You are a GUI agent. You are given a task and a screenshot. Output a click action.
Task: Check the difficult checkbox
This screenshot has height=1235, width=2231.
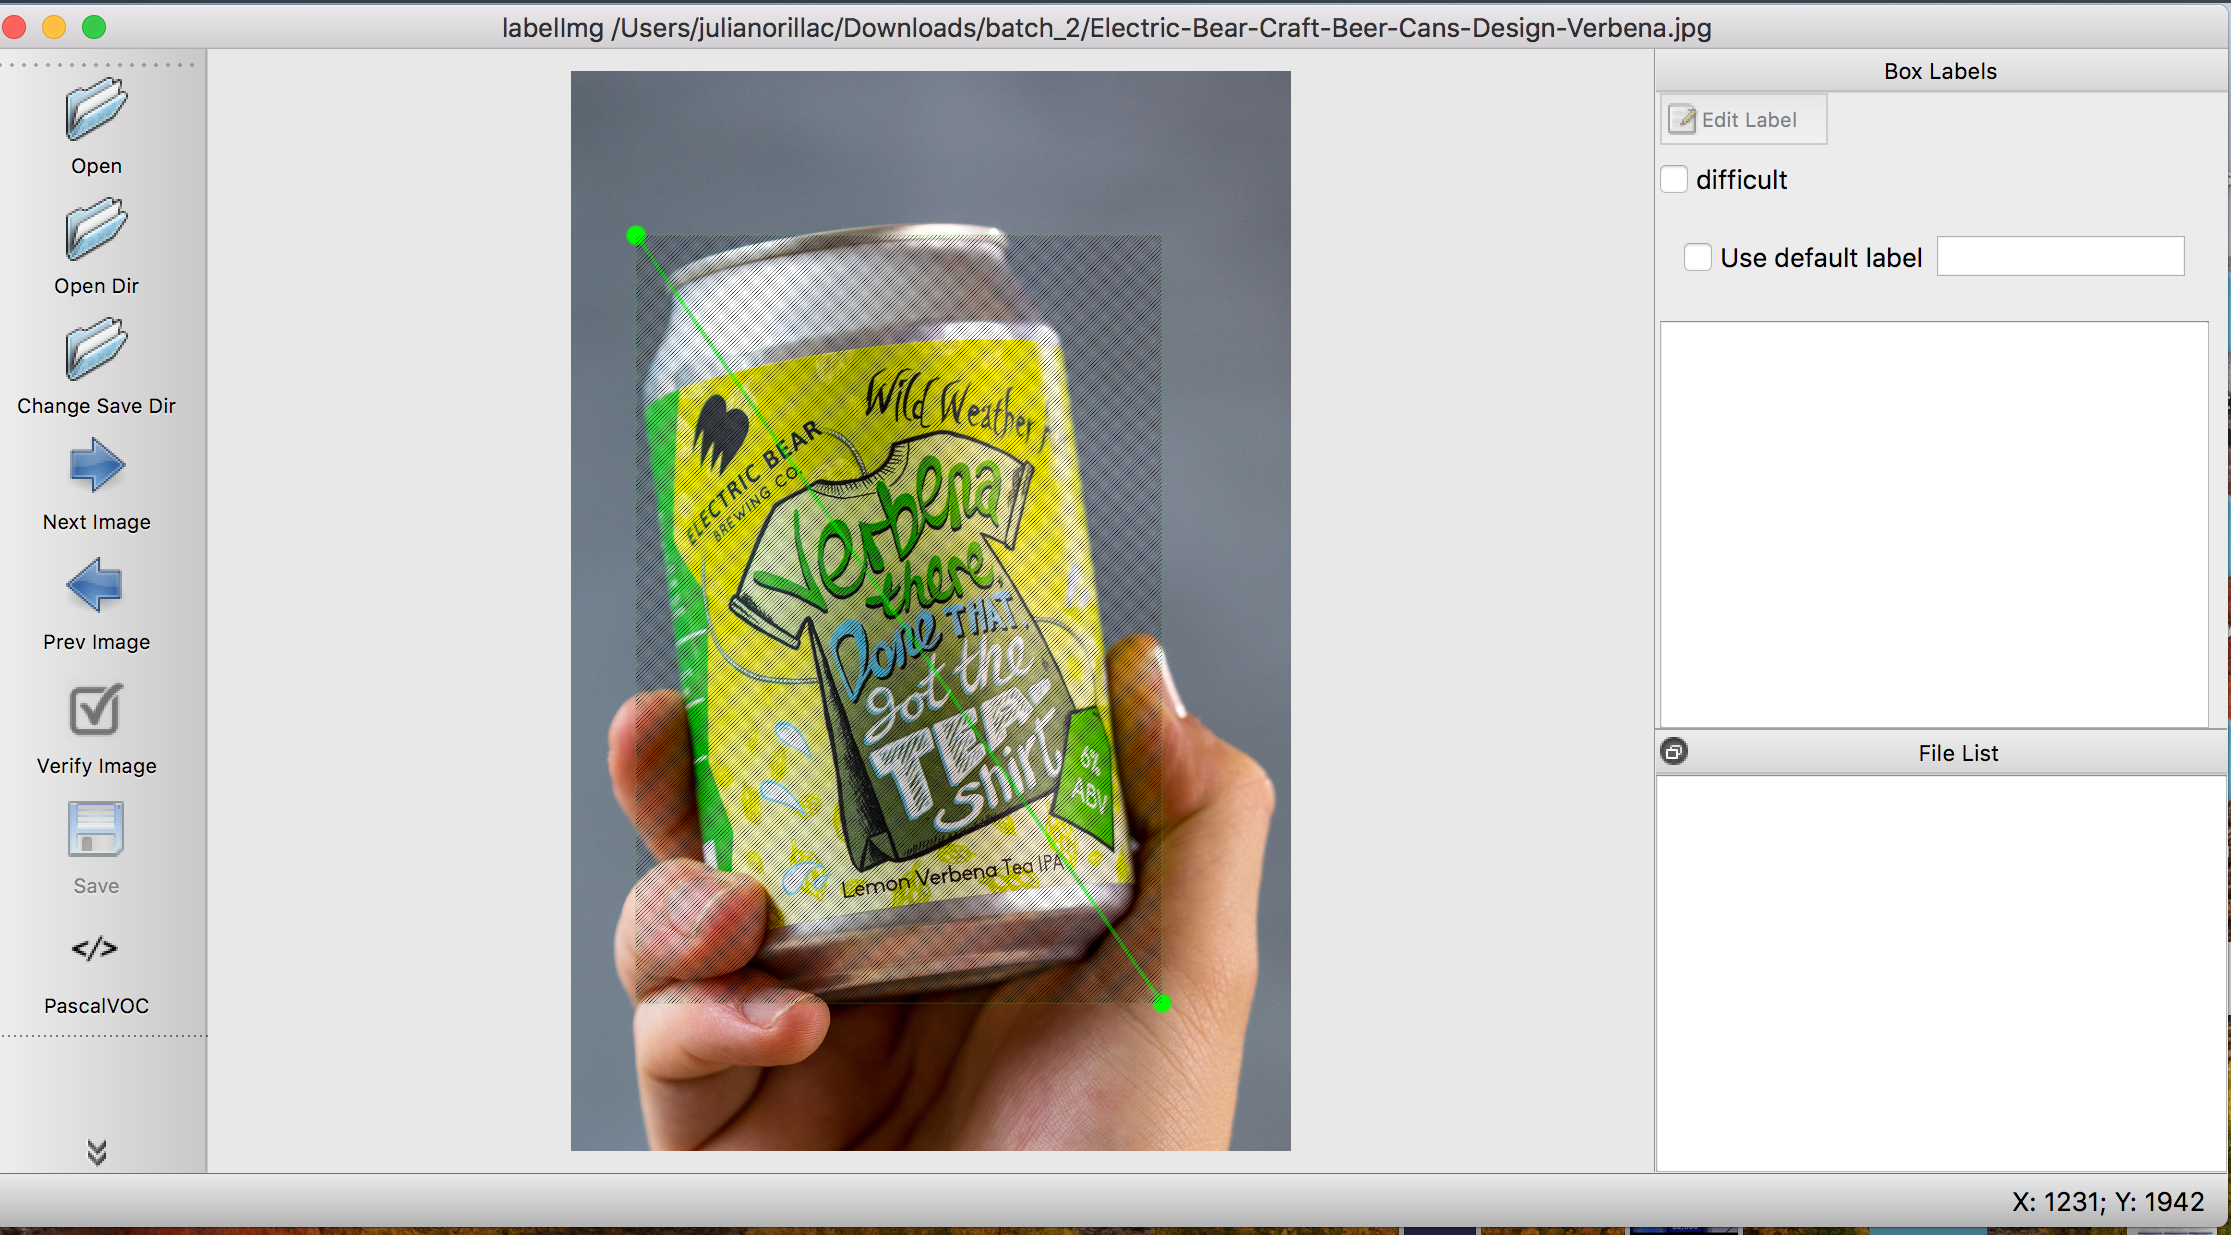tap(1674, 180)
